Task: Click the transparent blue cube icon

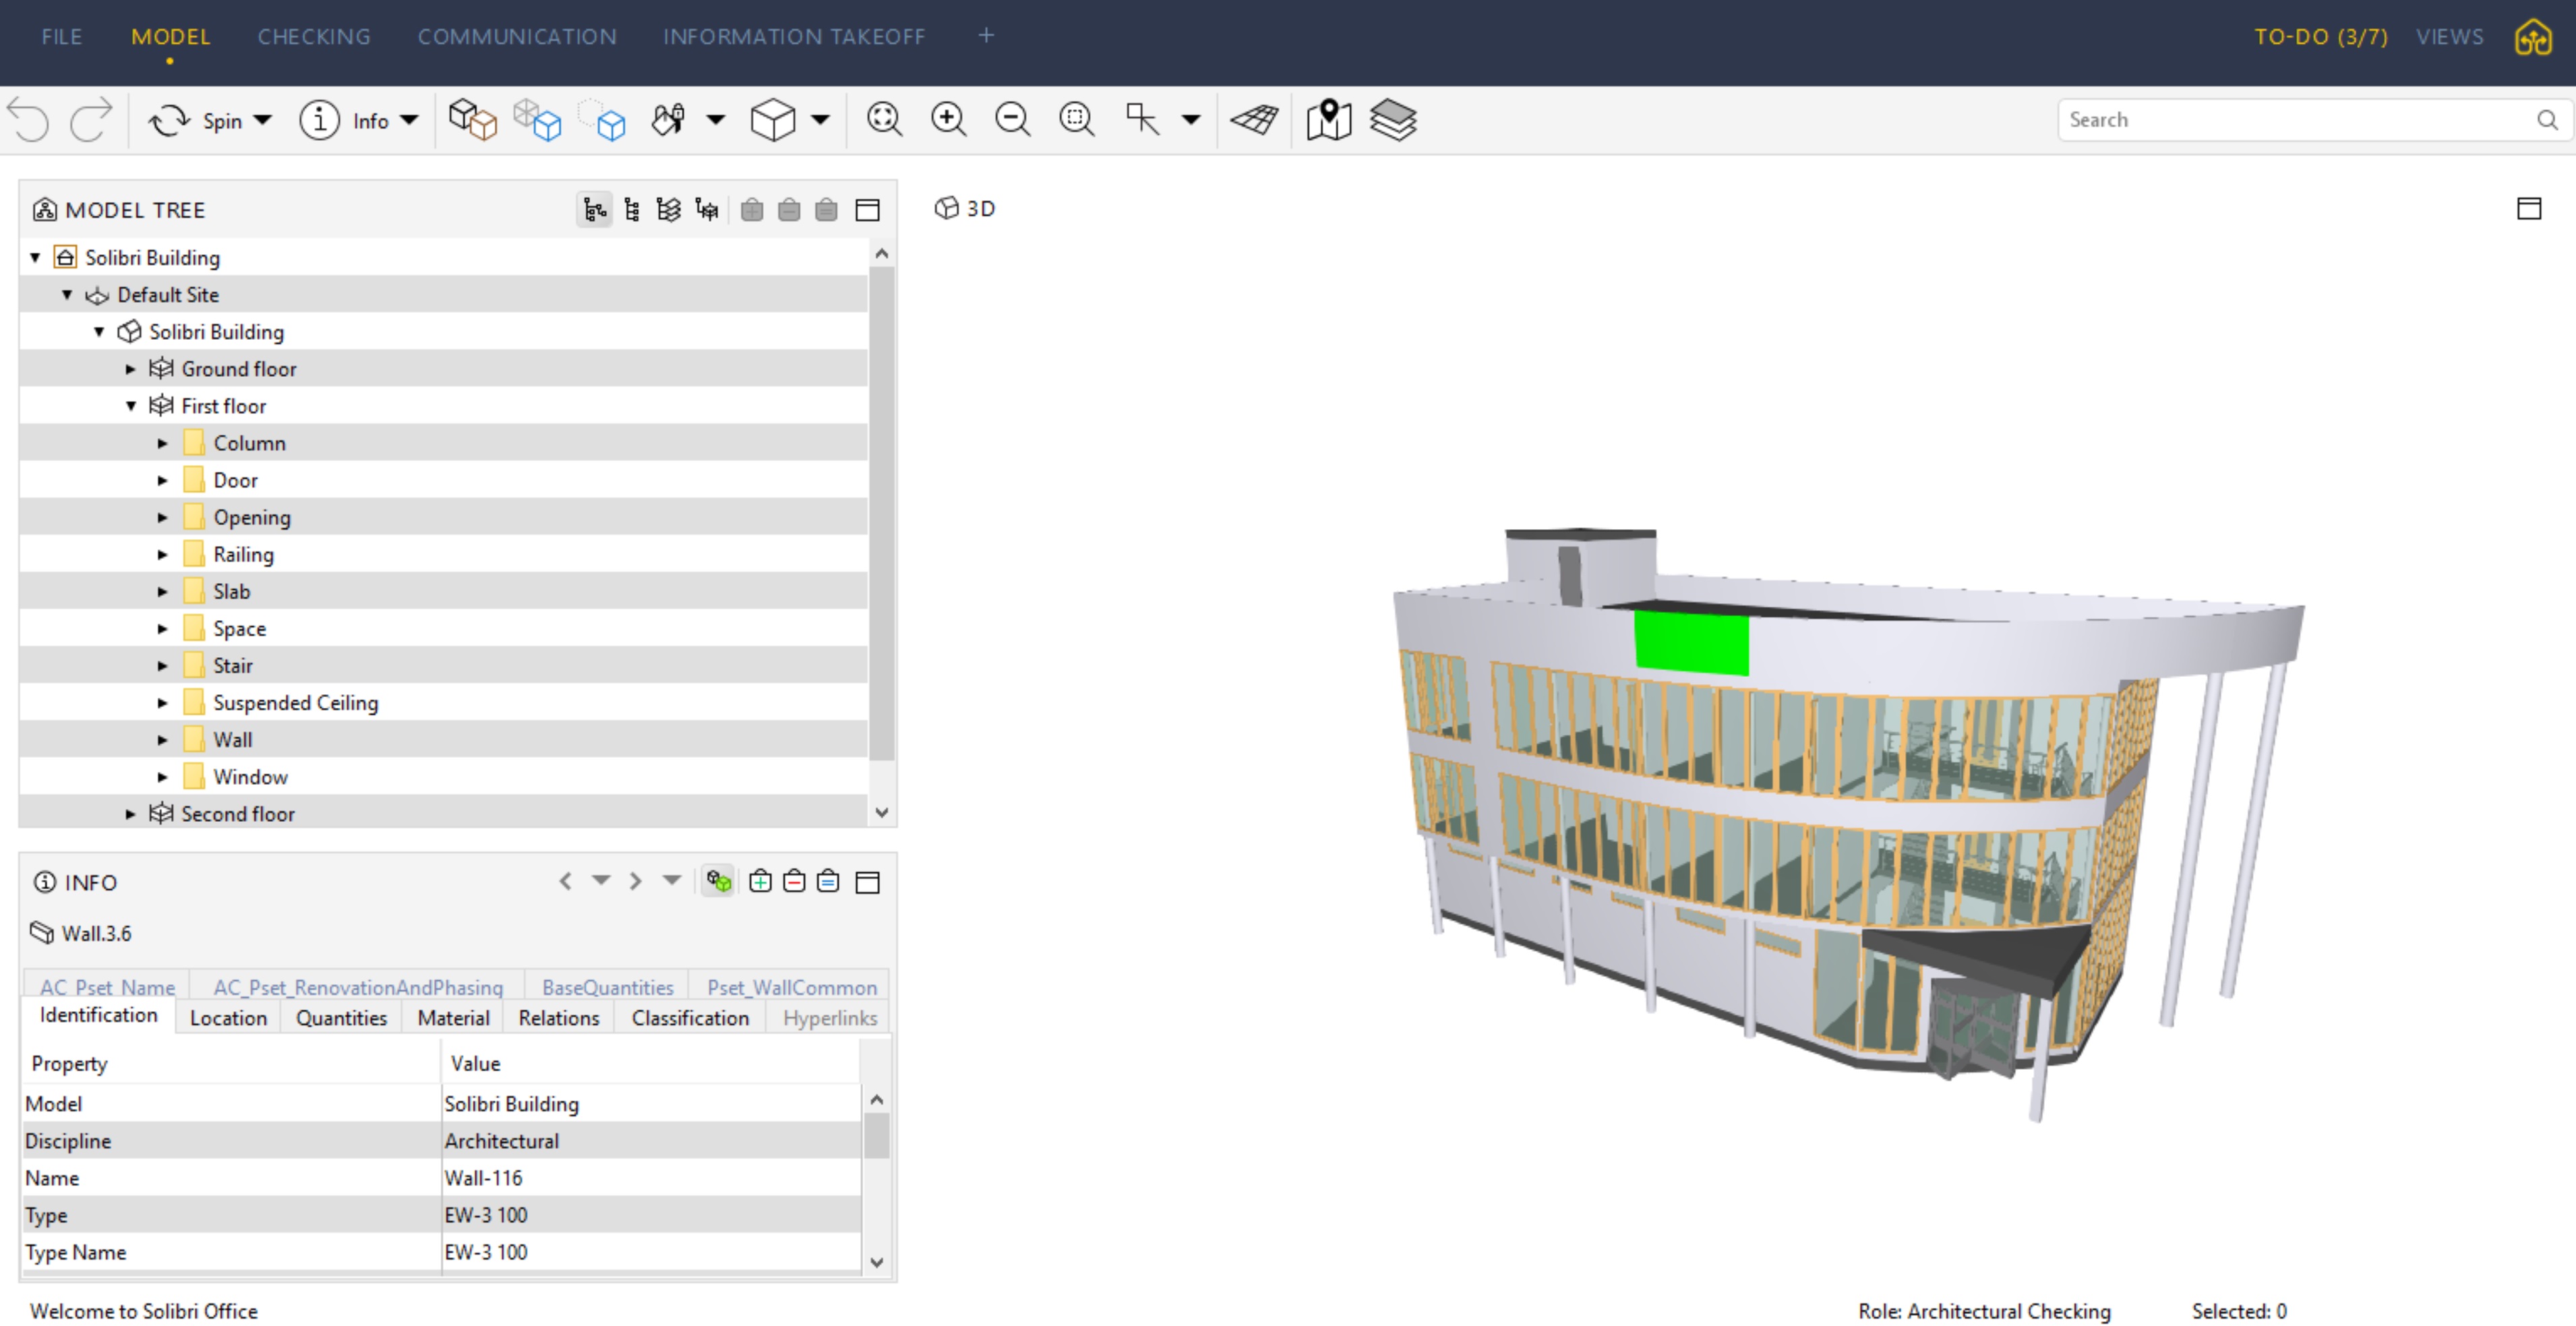Action: tap(537, 120)
